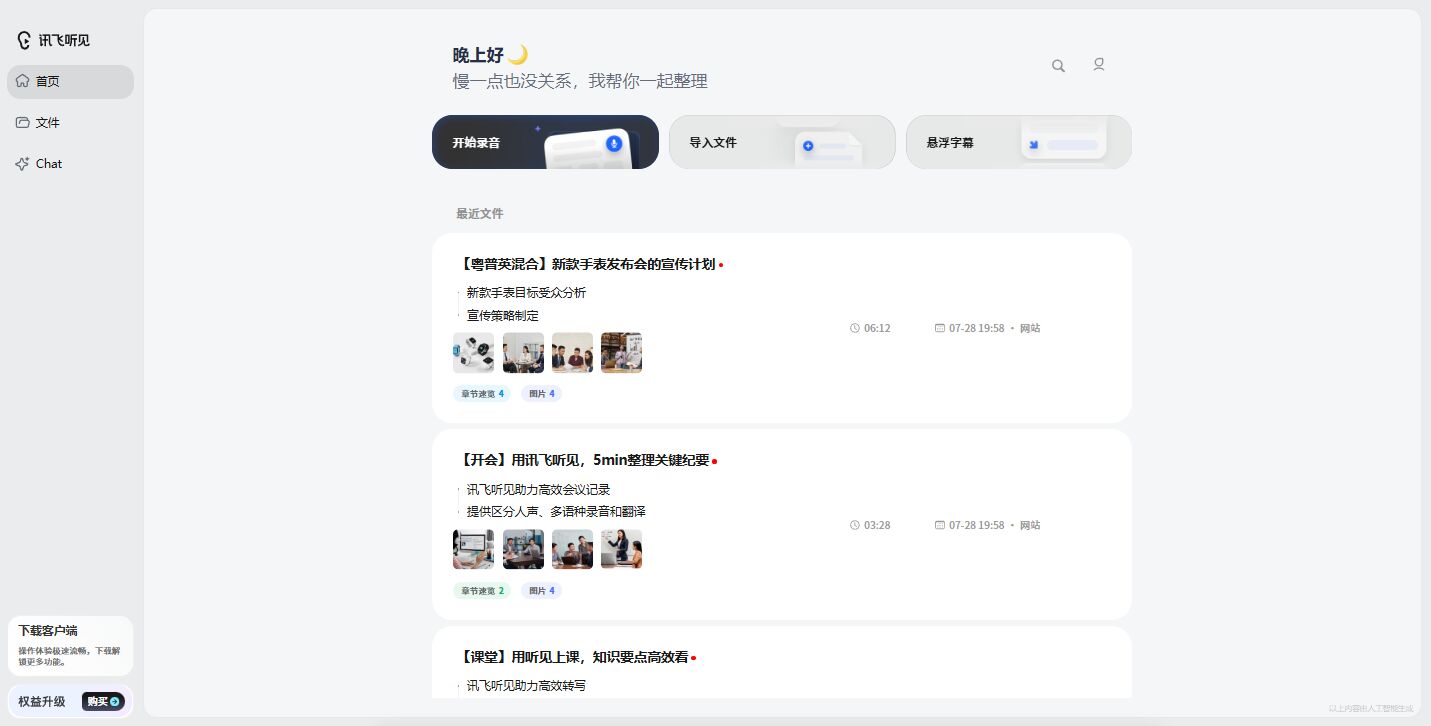The image size is (1431, 726).
Task: Open fourth thumbnail in 新款手表 file card
Action: click(x=621, y=353)
